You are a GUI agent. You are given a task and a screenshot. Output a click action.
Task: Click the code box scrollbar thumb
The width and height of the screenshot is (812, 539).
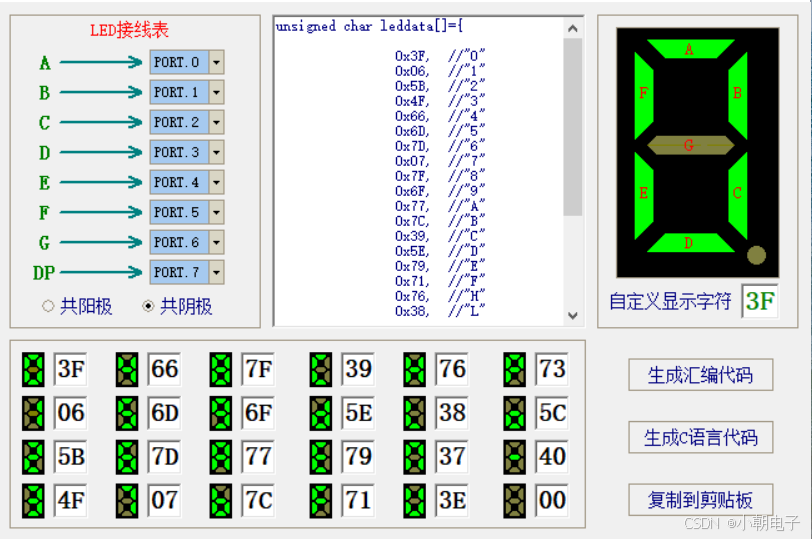click(x=573, y=127)
